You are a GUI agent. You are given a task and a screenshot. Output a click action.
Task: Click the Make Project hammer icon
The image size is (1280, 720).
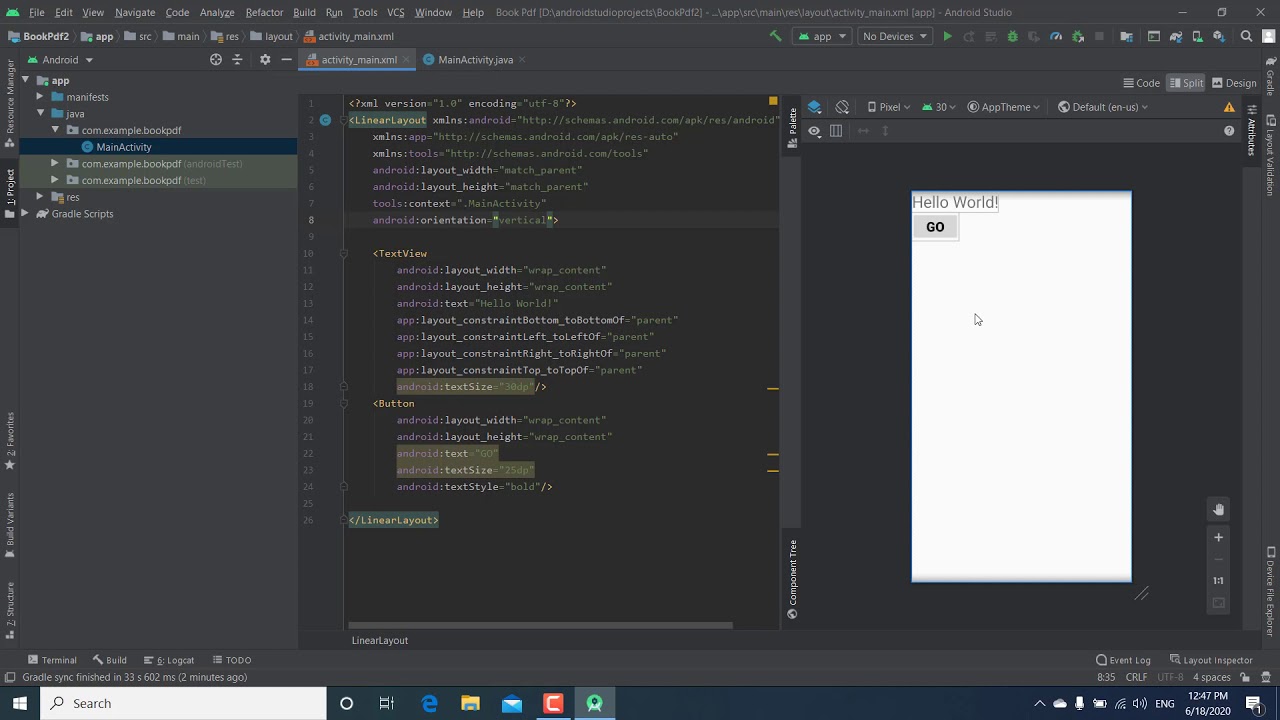pos(775,36)
